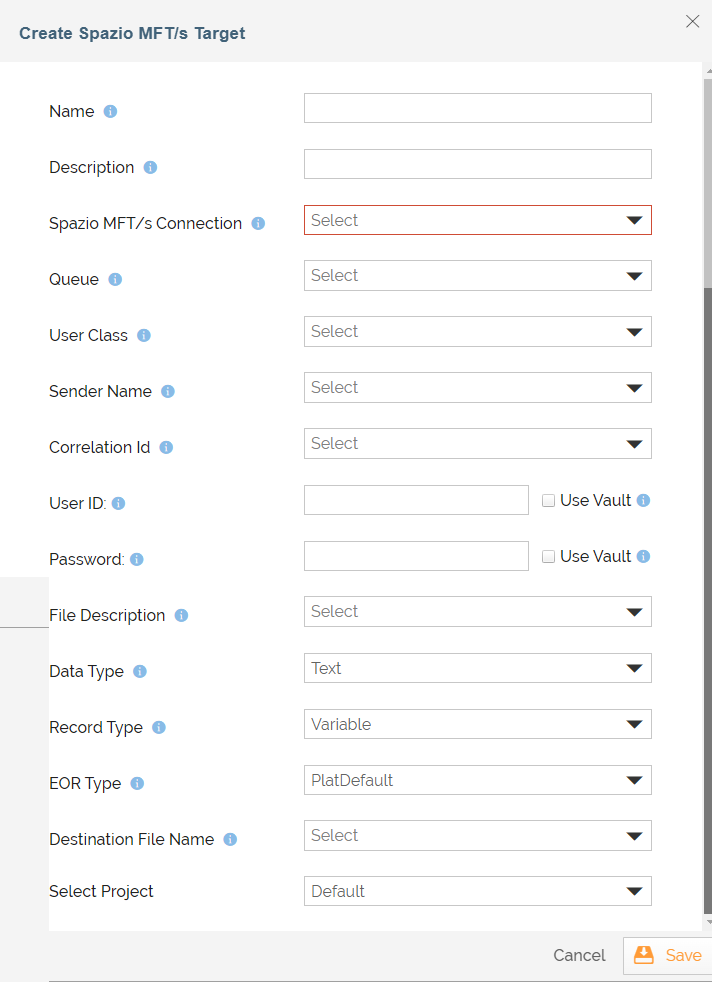
Task: Open the User Class info tooltip icon
Action: (144, 336)
